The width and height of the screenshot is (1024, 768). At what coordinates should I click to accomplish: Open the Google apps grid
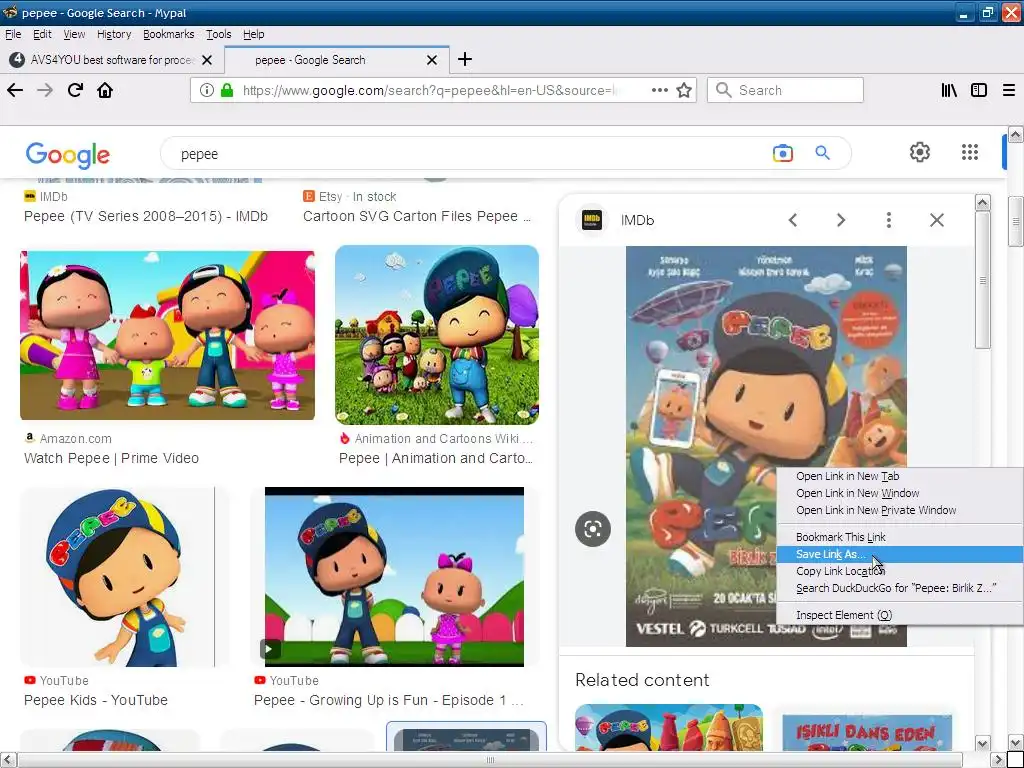tap(970, 152)
